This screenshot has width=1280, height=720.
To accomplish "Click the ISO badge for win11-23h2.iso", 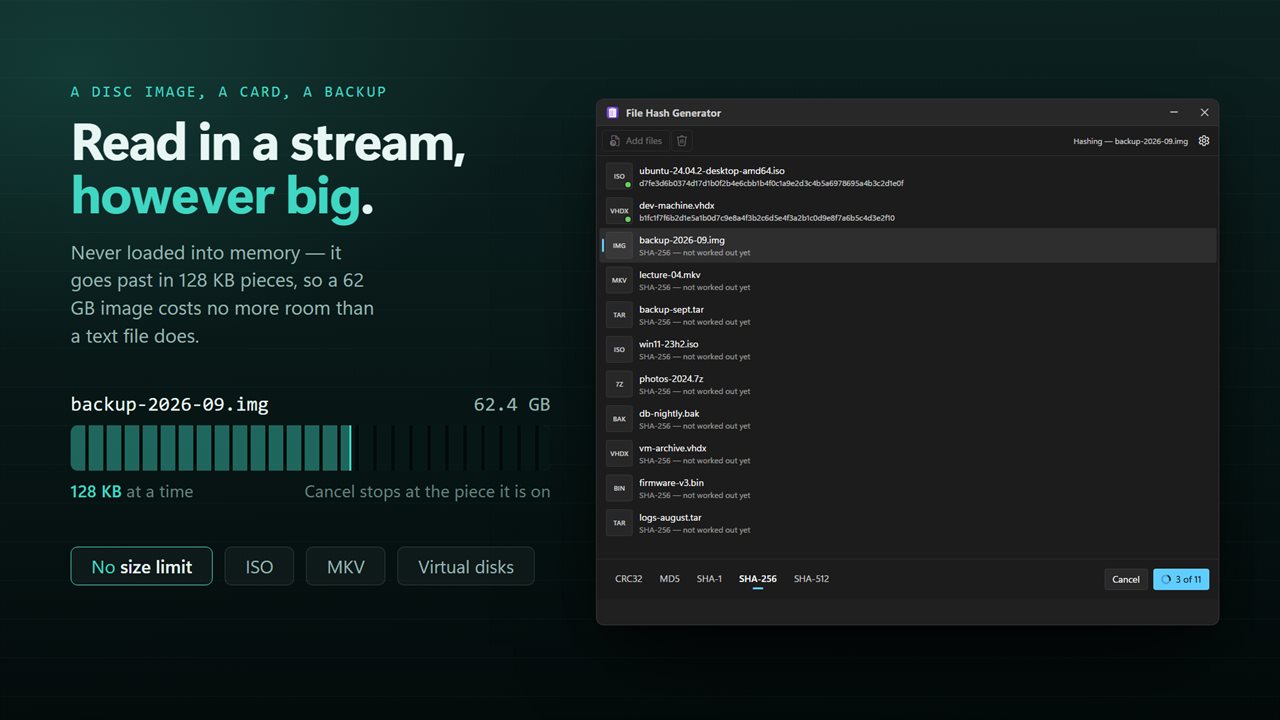I will [x=619, y=350].
